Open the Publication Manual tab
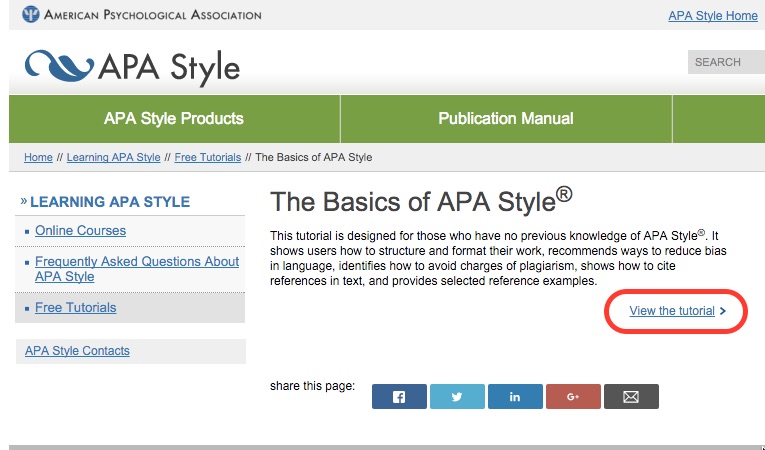The image size is (765, 450). pyautogui.click(x=506, y=119)
